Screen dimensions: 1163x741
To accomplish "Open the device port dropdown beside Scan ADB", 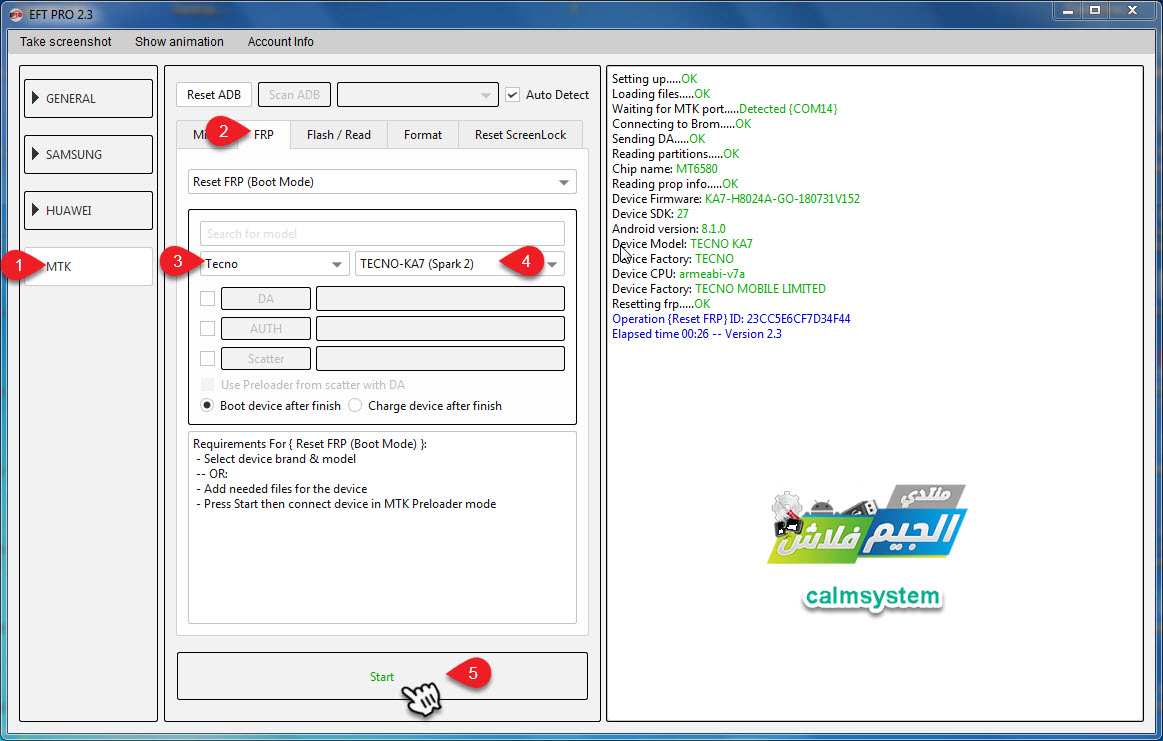I will [418, 95].
